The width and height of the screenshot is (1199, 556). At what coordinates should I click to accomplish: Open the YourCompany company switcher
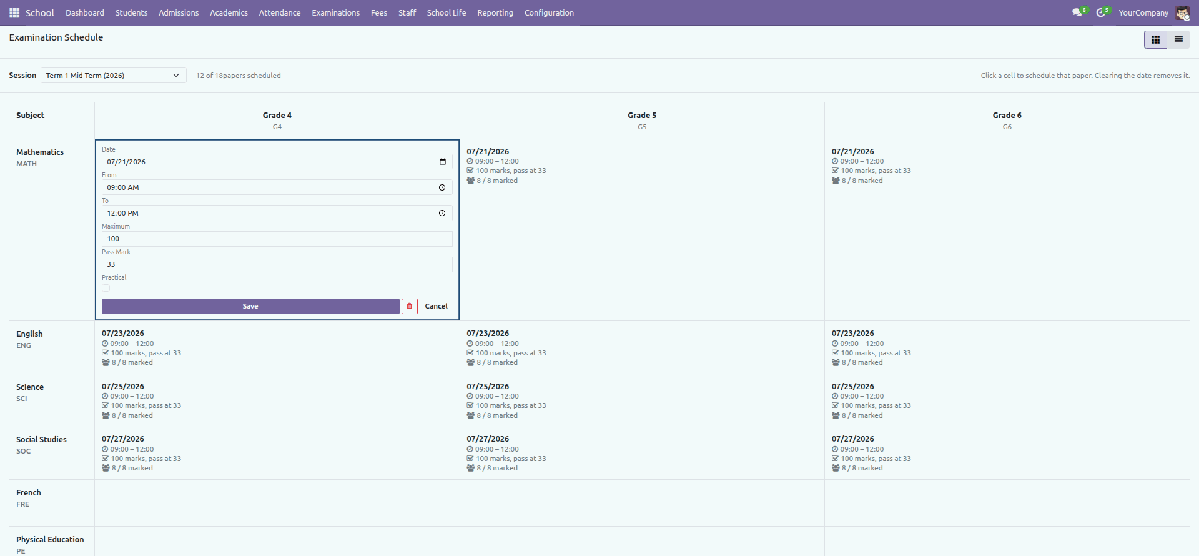[x=1143, y=13]
